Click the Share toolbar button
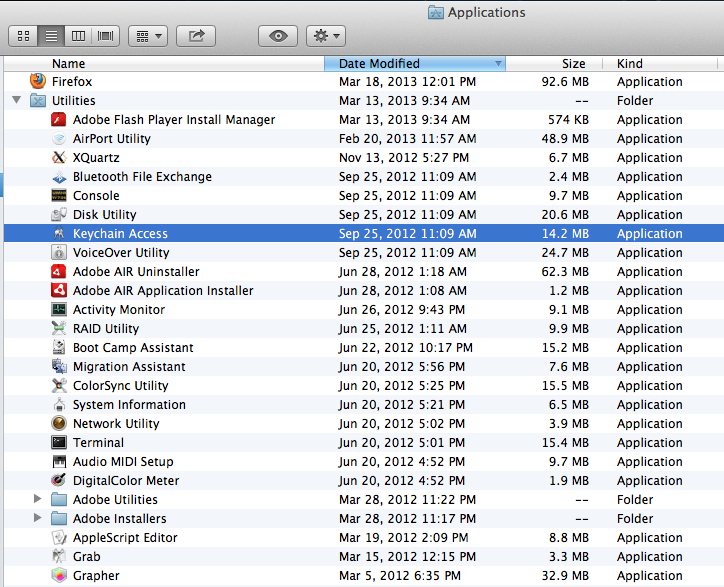Image resolution: width=724 pixels, height=587 pixels. click(x=196, y=36)
